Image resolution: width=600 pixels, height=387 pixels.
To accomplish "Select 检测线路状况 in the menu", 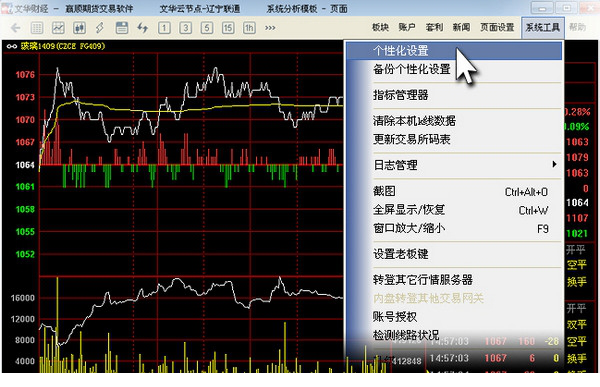I will (x=454, y=335).
